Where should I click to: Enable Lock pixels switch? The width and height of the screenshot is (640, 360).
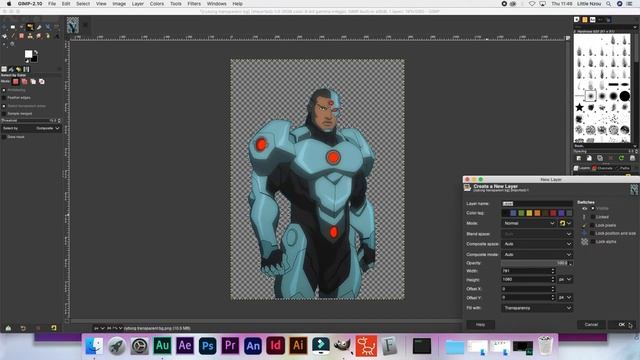tap(593, 225)
